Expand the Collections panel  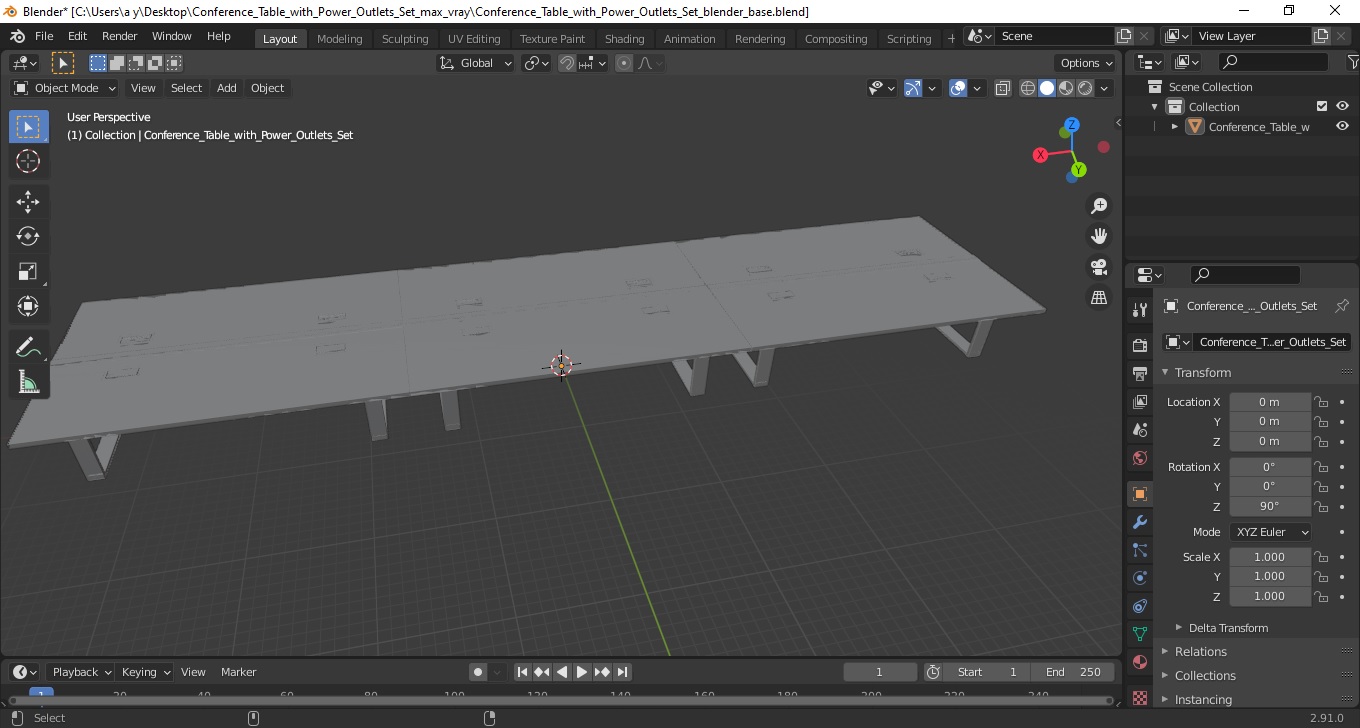coord(1205,676)
